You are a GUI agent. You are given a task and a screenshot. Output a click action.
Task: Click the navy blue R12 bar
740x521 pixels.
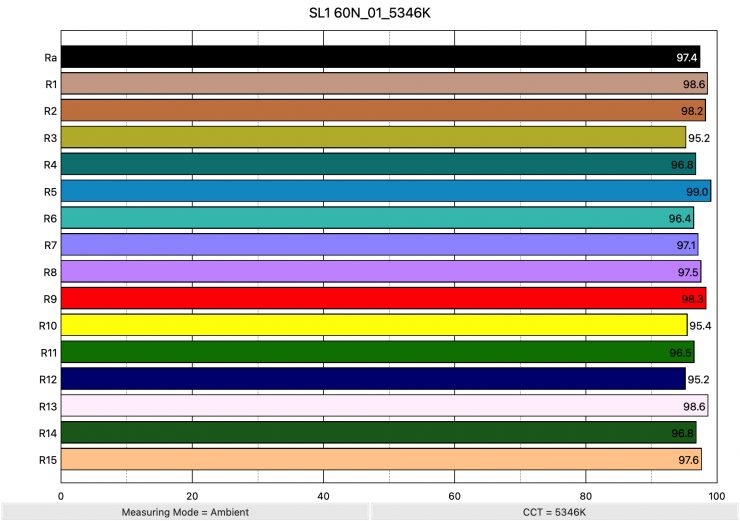coord(373,379)
